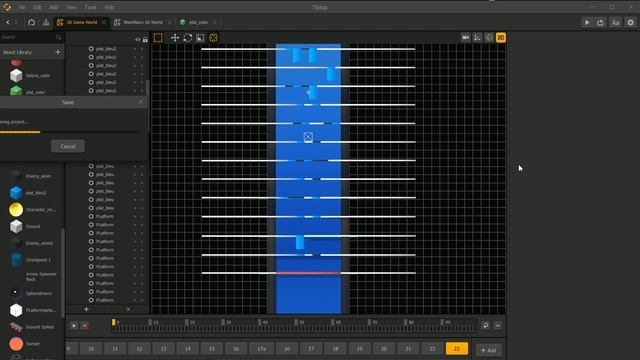The image size is (640, 360).
Task: Close the Save dialog with X
Action: coord(141,102)
